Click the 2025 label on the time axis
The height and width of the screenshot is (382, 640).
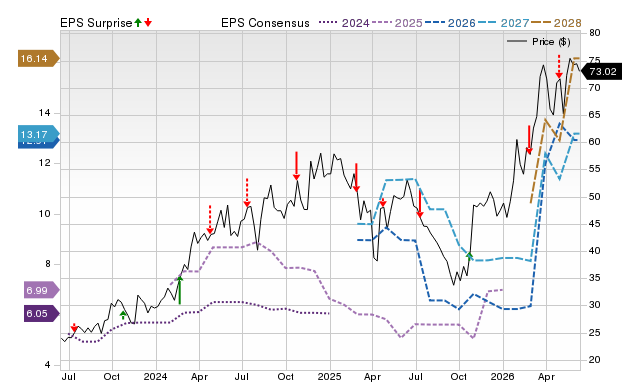point(329,376)
